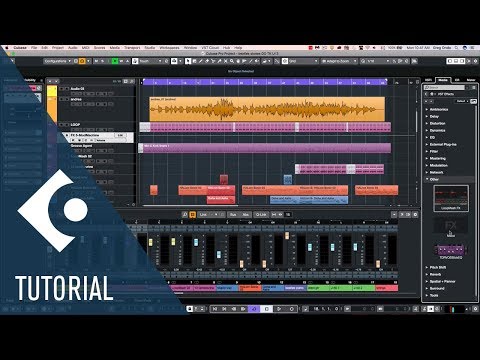Screen dimensions: 480x360
Task: Open the Project menu
Action: click(x=58, y=48)
